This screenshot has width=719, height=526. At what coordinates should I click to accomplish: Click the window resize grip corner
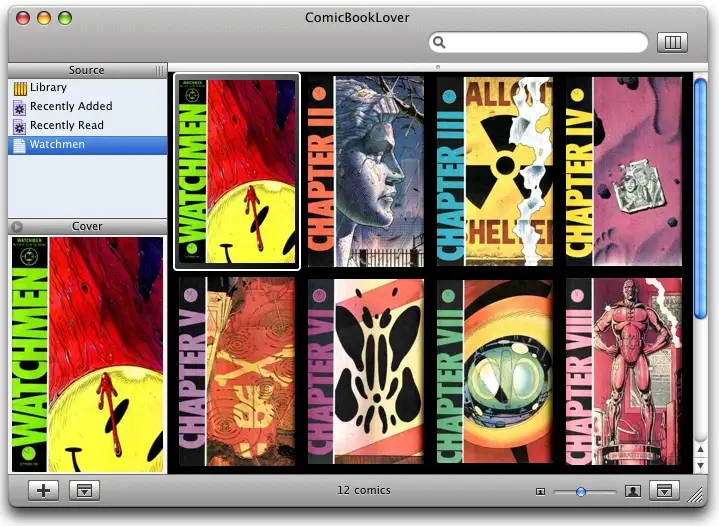coord(696,496)
